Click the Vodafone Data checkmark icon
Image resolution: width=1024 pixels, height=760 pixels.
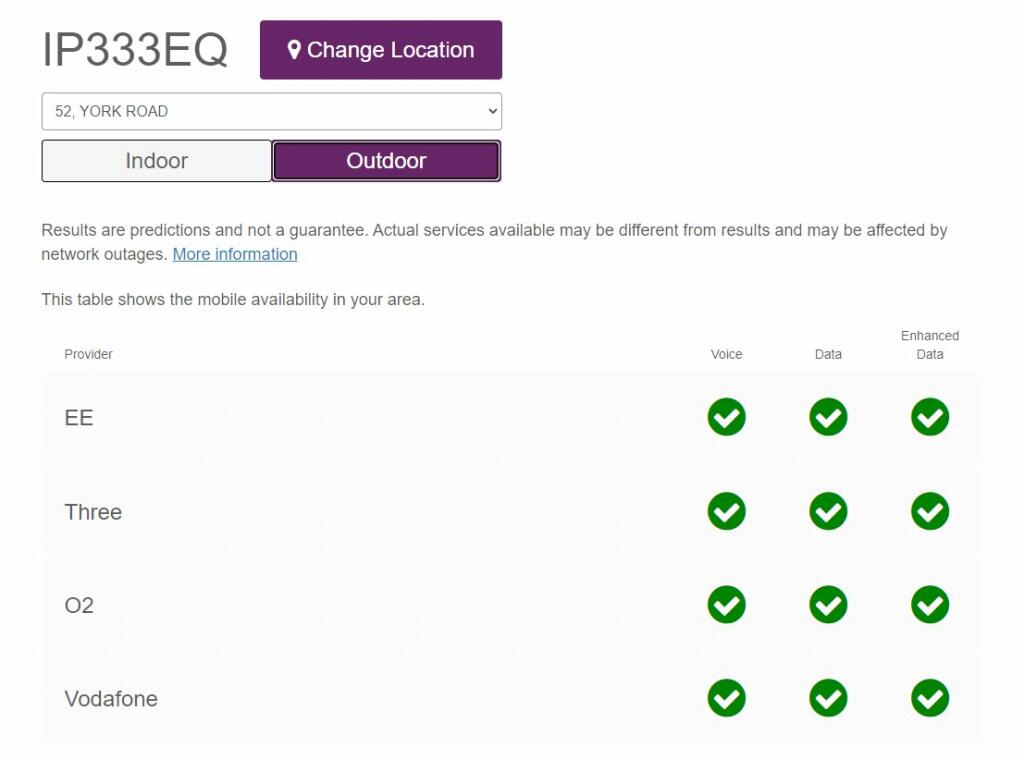[x=828, y=698]
